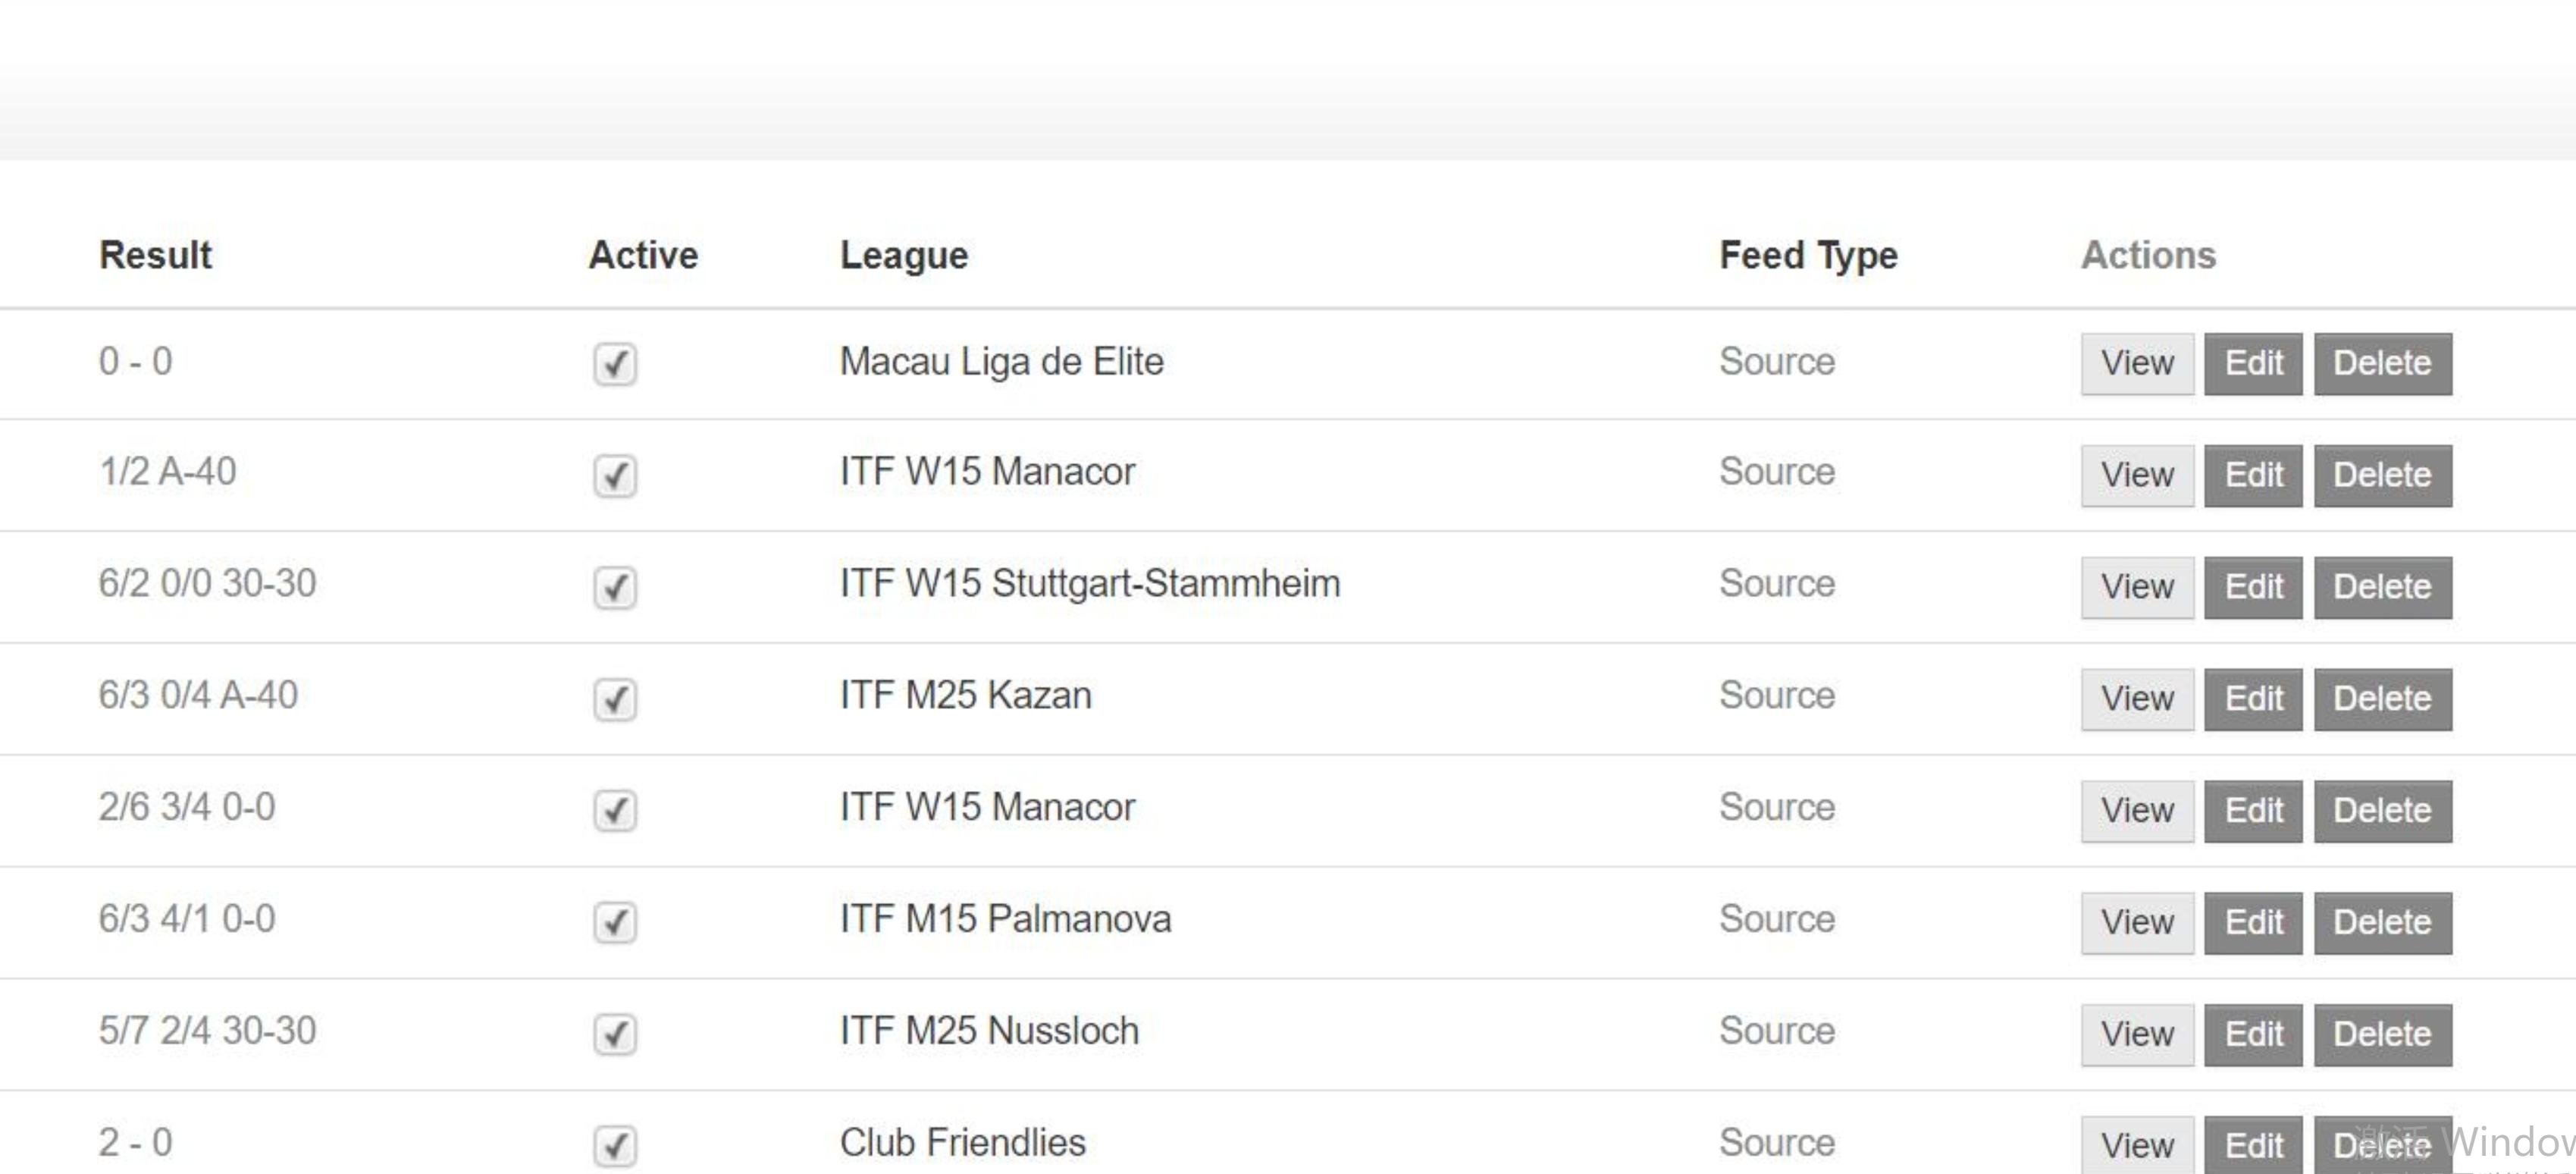Sort by Feed Type column header
Viewport: 2576px width, 1174px height.
(x=1808, y=255)
